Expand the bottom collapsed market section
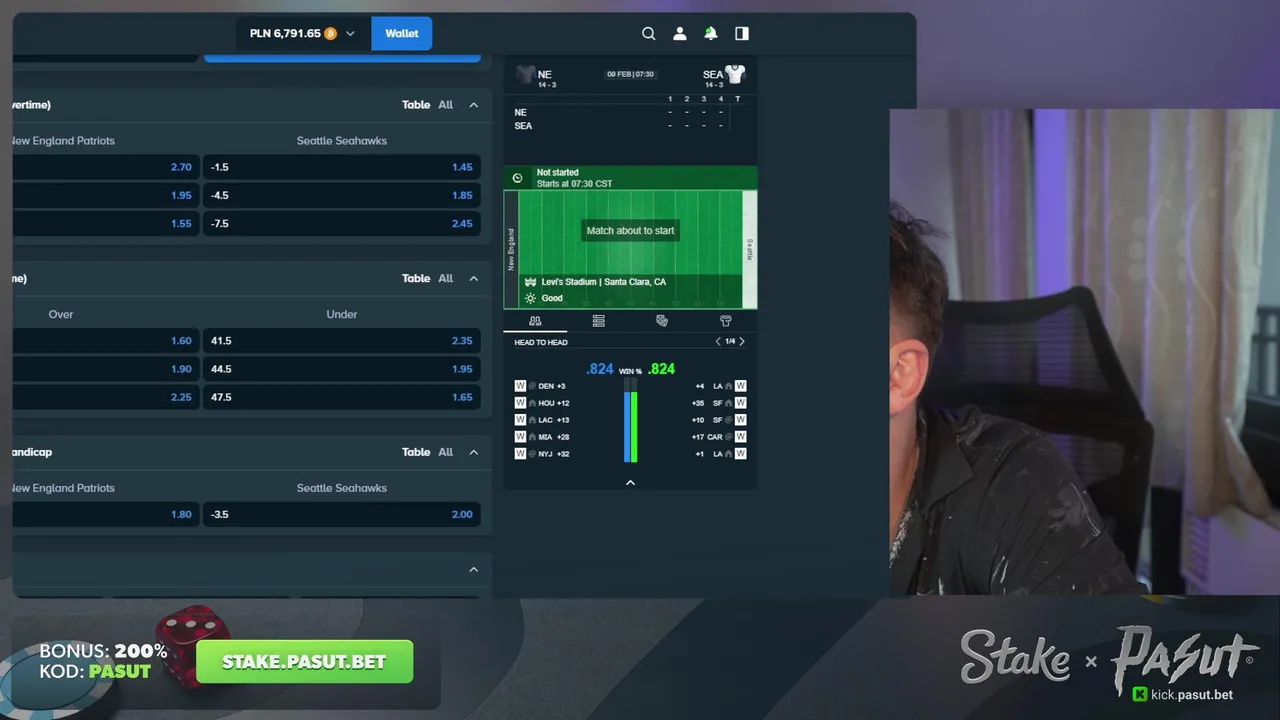1280x720 pixels. [474, 570]
